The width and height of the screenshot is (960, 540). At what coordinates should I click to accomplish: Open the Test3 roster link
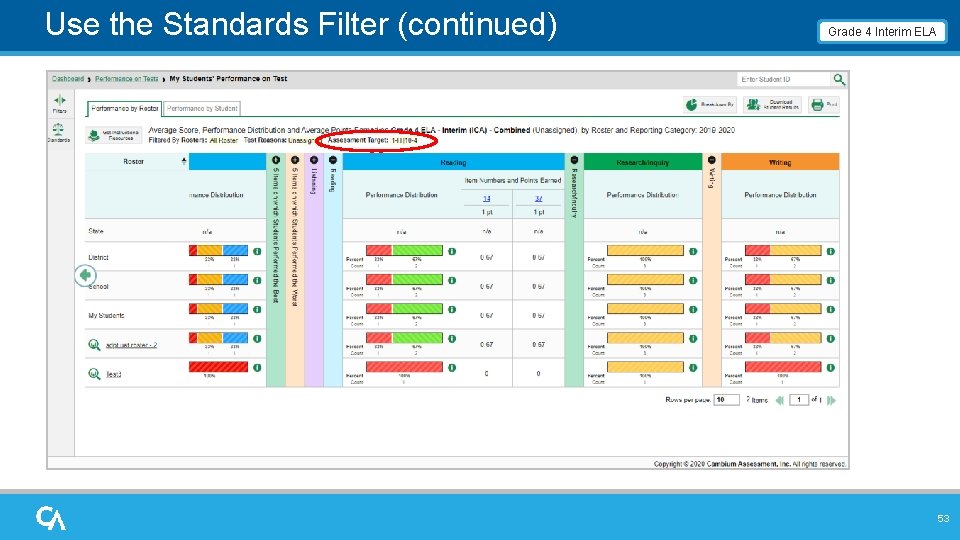(x=114, y=374)
